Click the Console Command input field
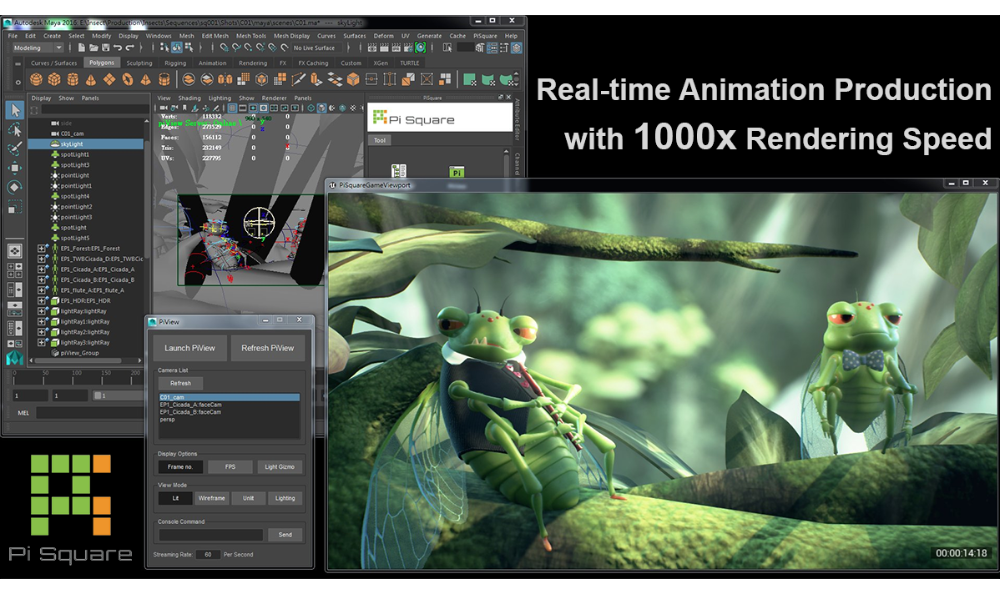This screenshot has height=600, width=1000. pyautogui.click(x=211, y=535)
